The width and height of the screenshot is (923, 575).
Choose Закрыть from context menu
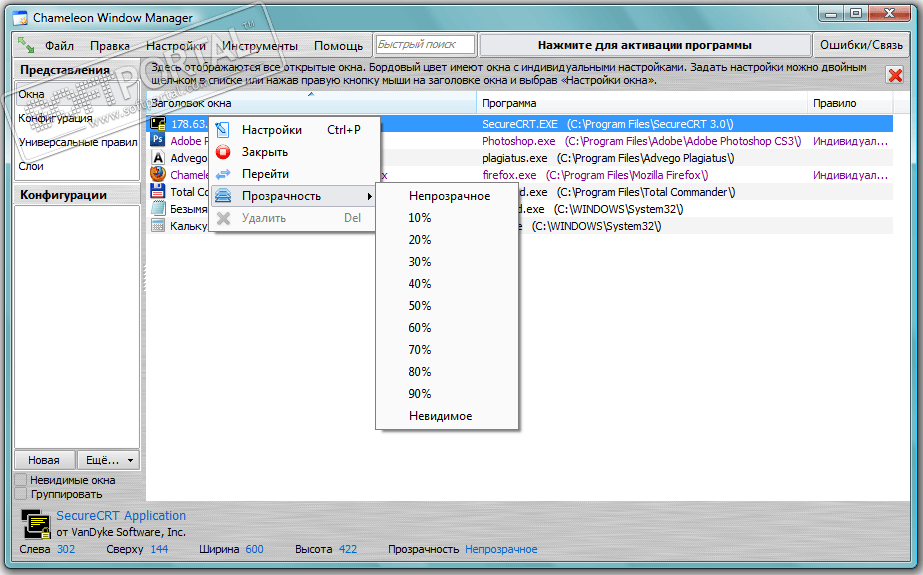(x=293, y=152)
